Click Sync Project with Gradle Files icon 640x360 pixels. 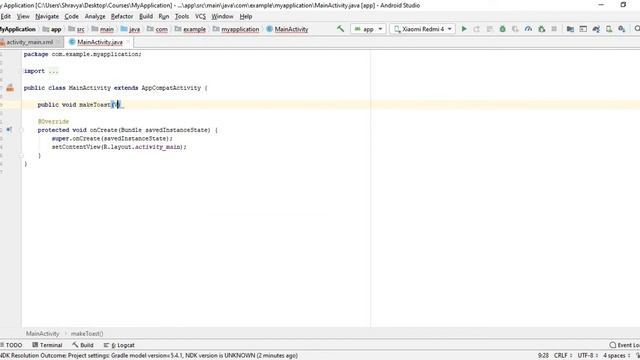[x=596, y=29]
